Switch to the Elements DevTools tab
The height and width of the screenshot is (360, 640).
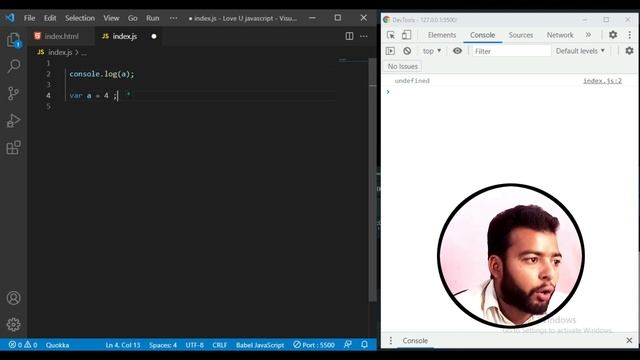[x=442, y=35]
